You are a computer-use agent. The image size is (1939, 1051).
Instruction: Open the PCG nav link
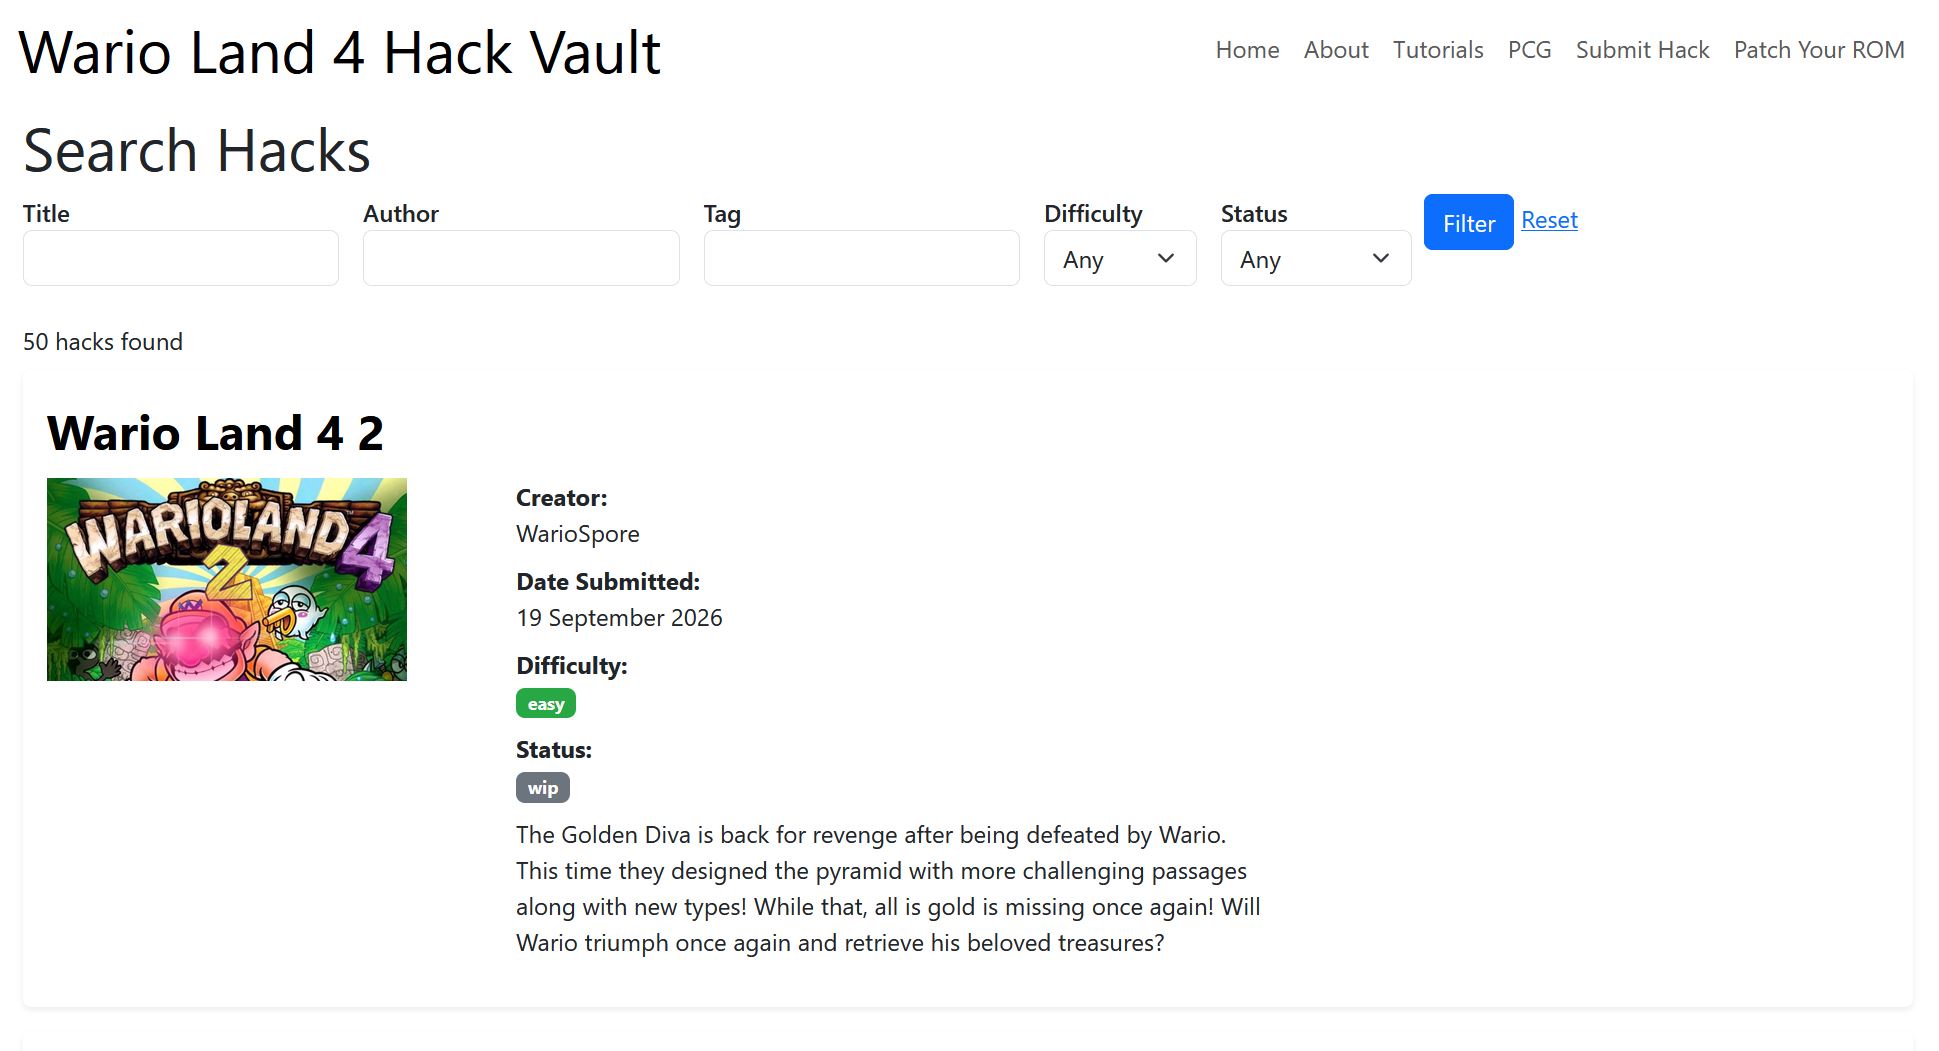pos(1529,50)
